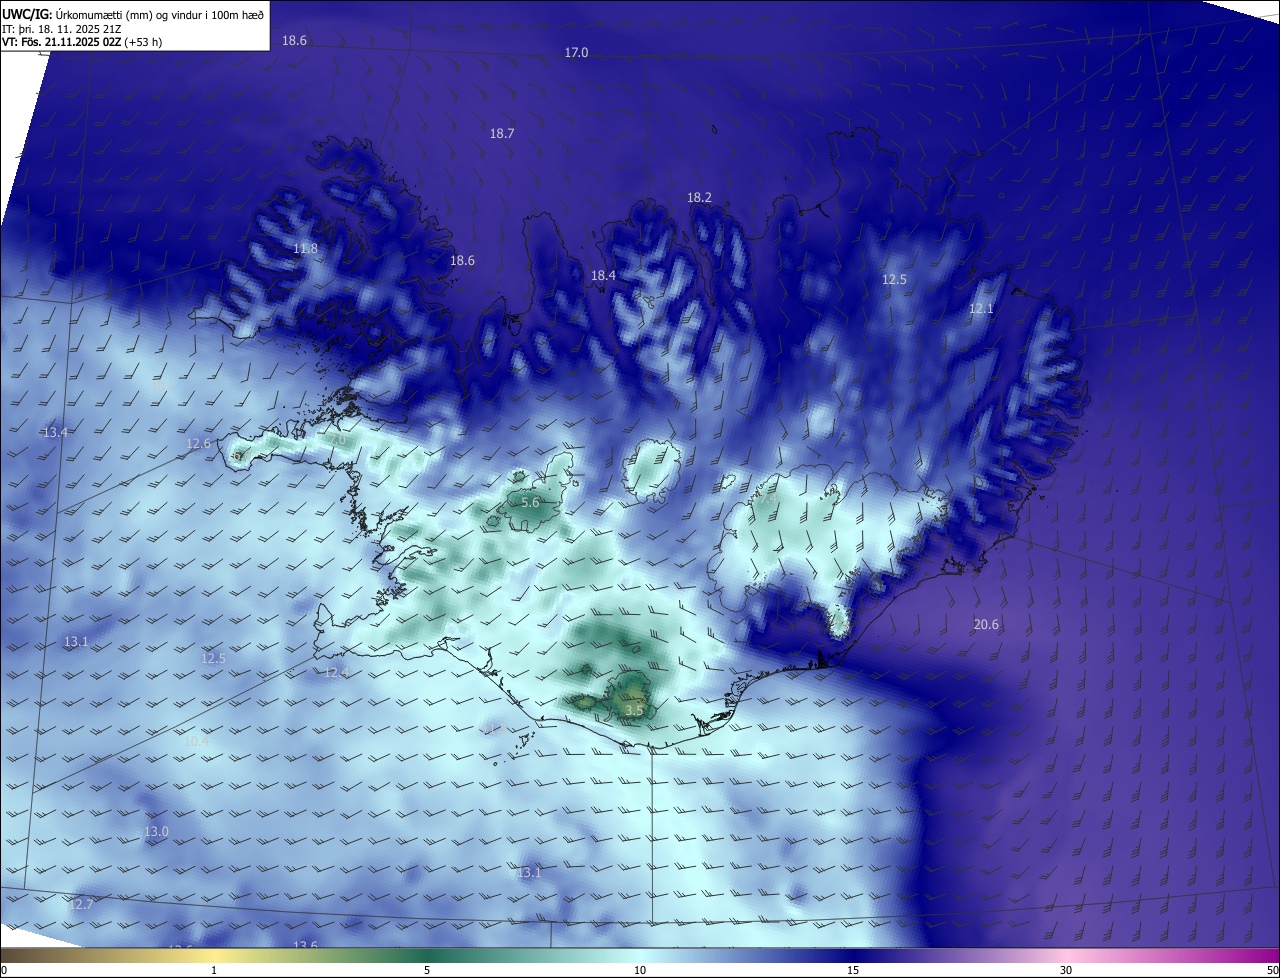Click the 11.8 value over the Westfjords
This screenshot has height=978, width=1280.
306,248
